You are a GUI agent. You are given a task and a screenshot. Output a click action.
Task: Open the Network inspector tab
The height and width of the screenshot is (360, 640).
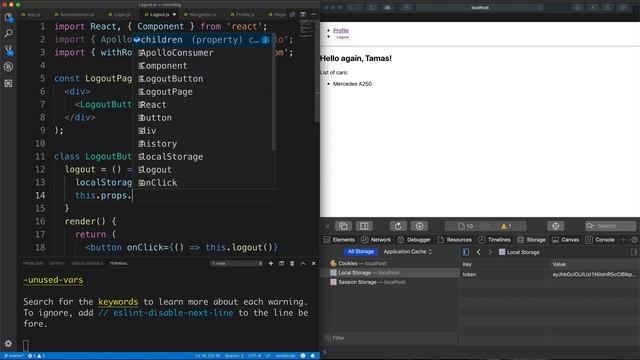point(376,240)
